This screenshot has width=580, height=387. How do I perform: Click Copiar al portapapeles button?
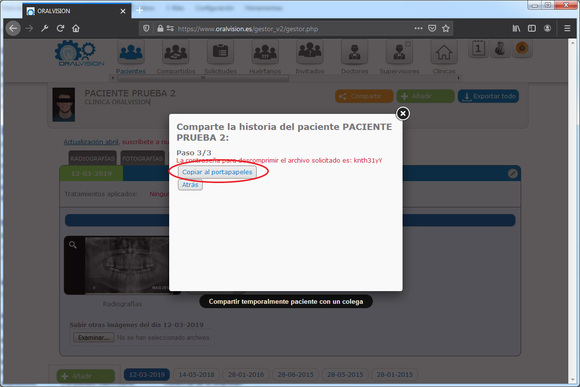[217, 172]
